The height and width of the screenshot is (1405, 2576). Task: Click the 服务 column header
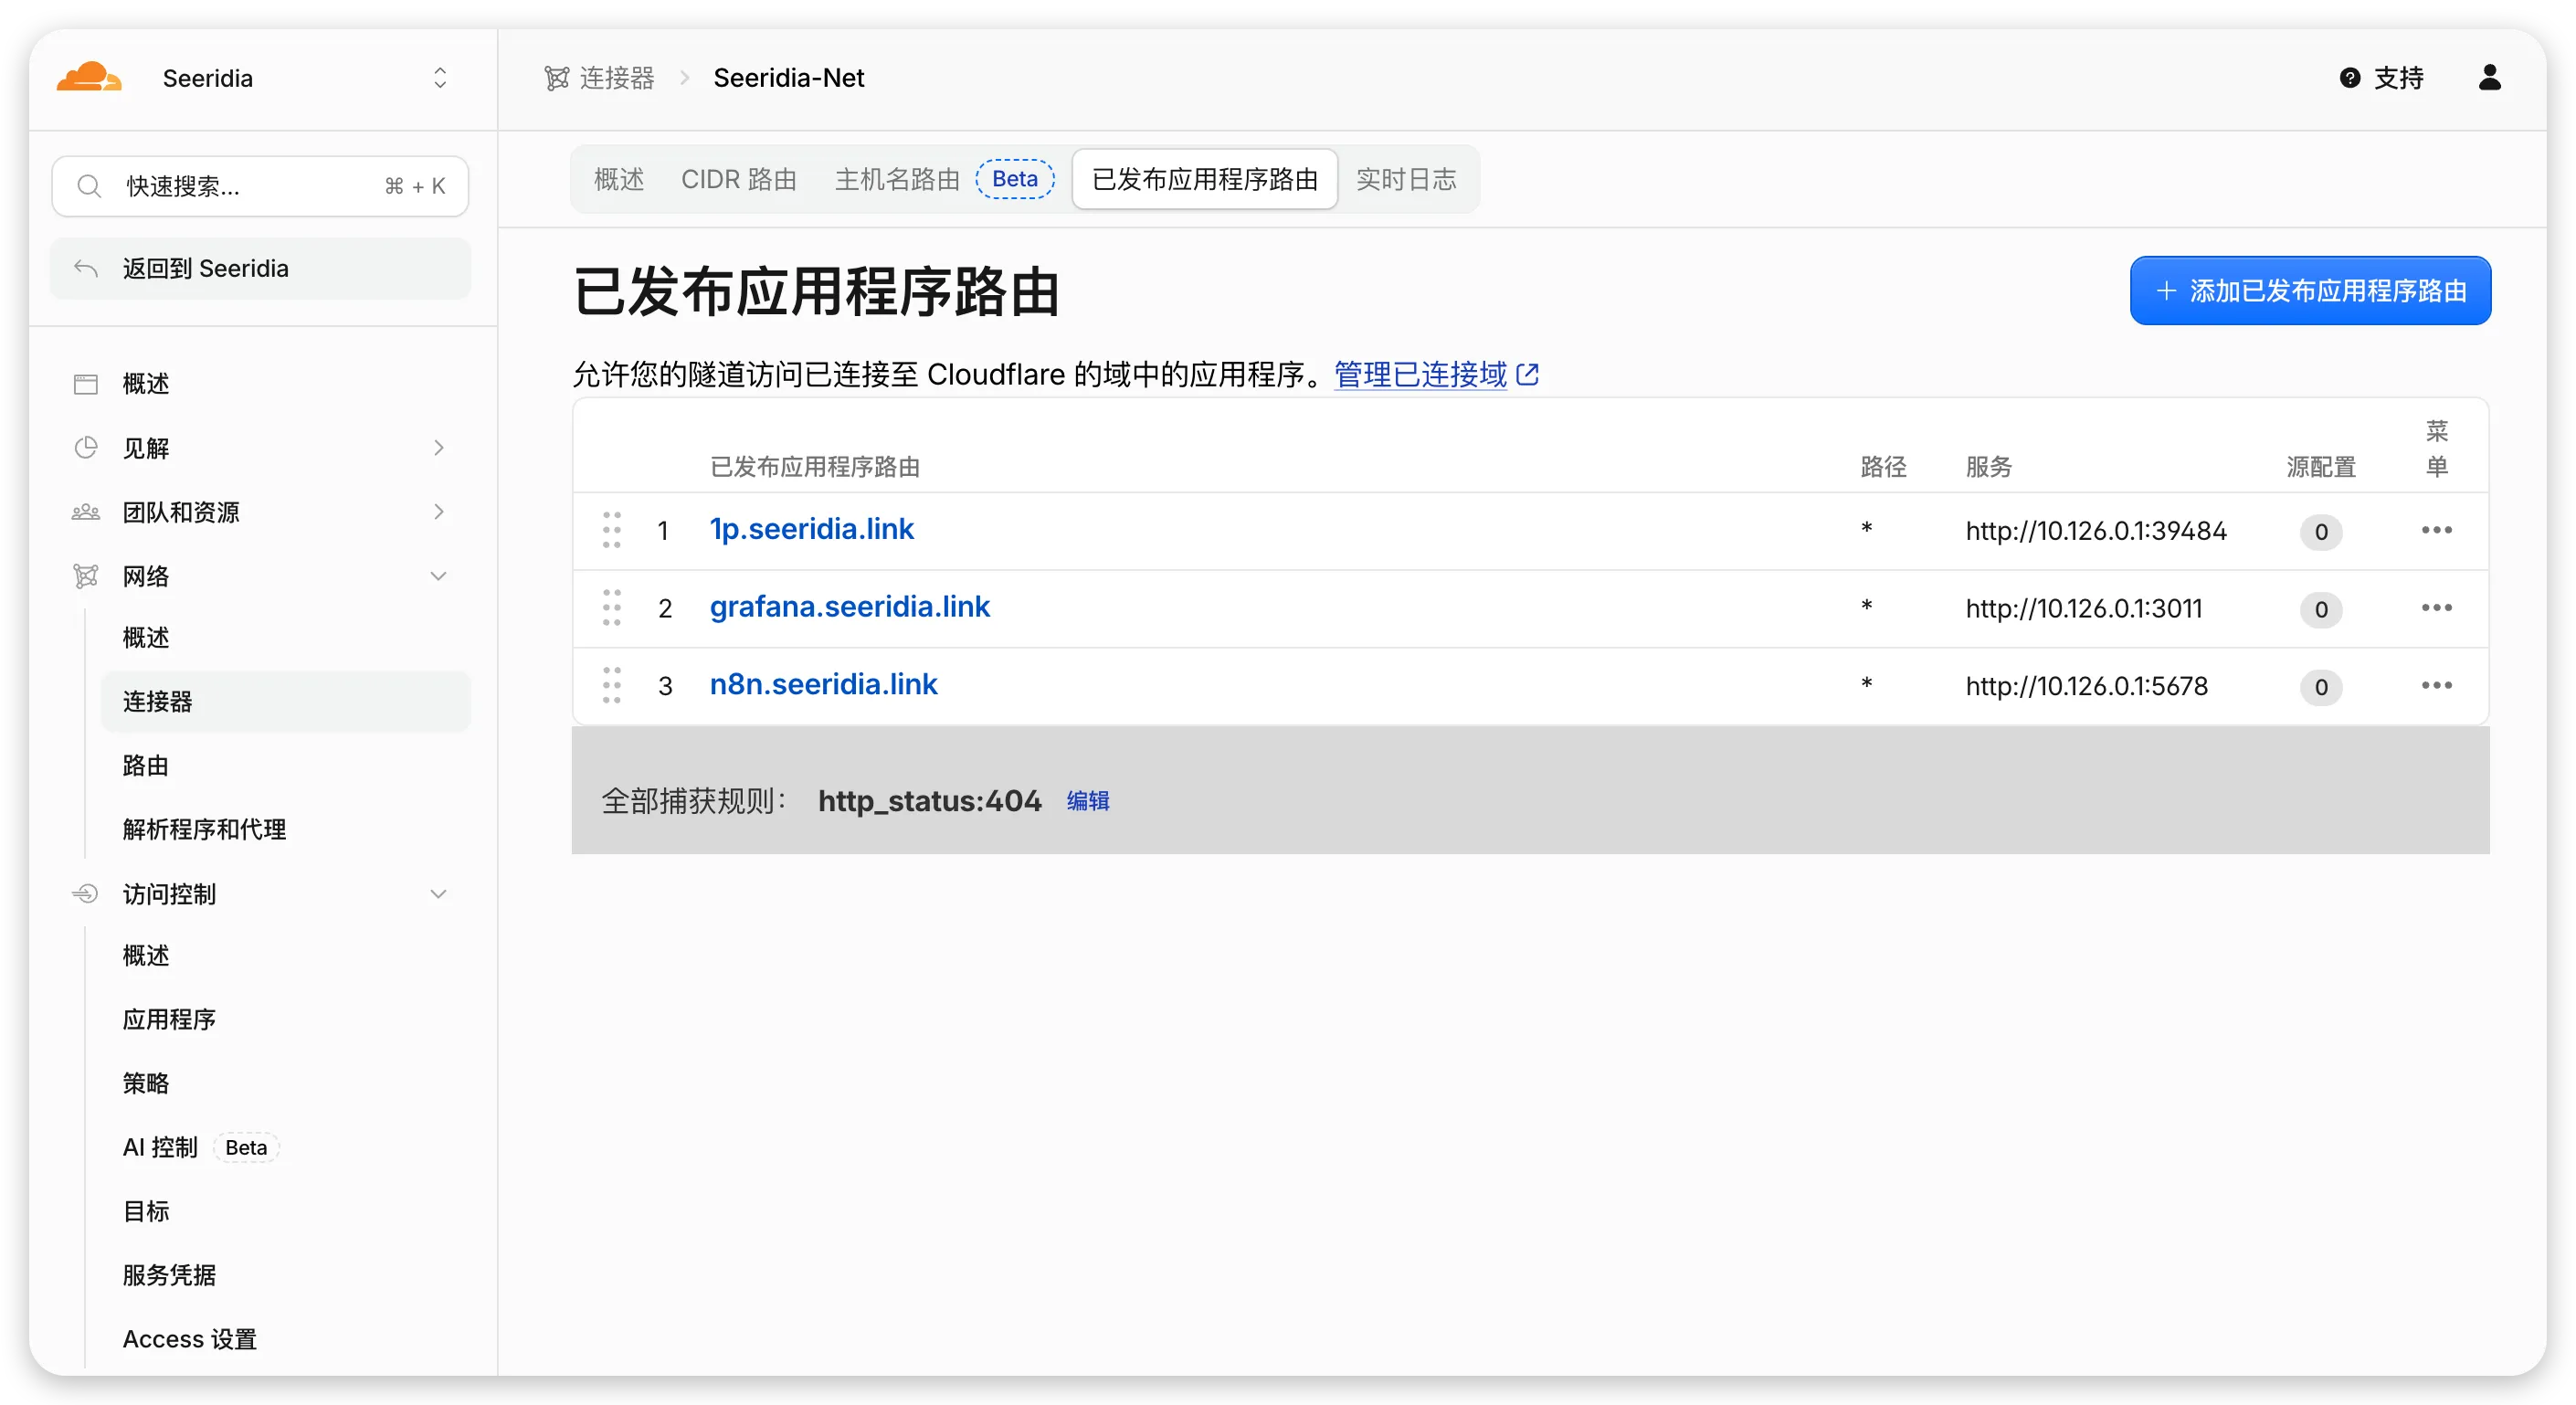pyautogui.click(x=1988, y=467)
